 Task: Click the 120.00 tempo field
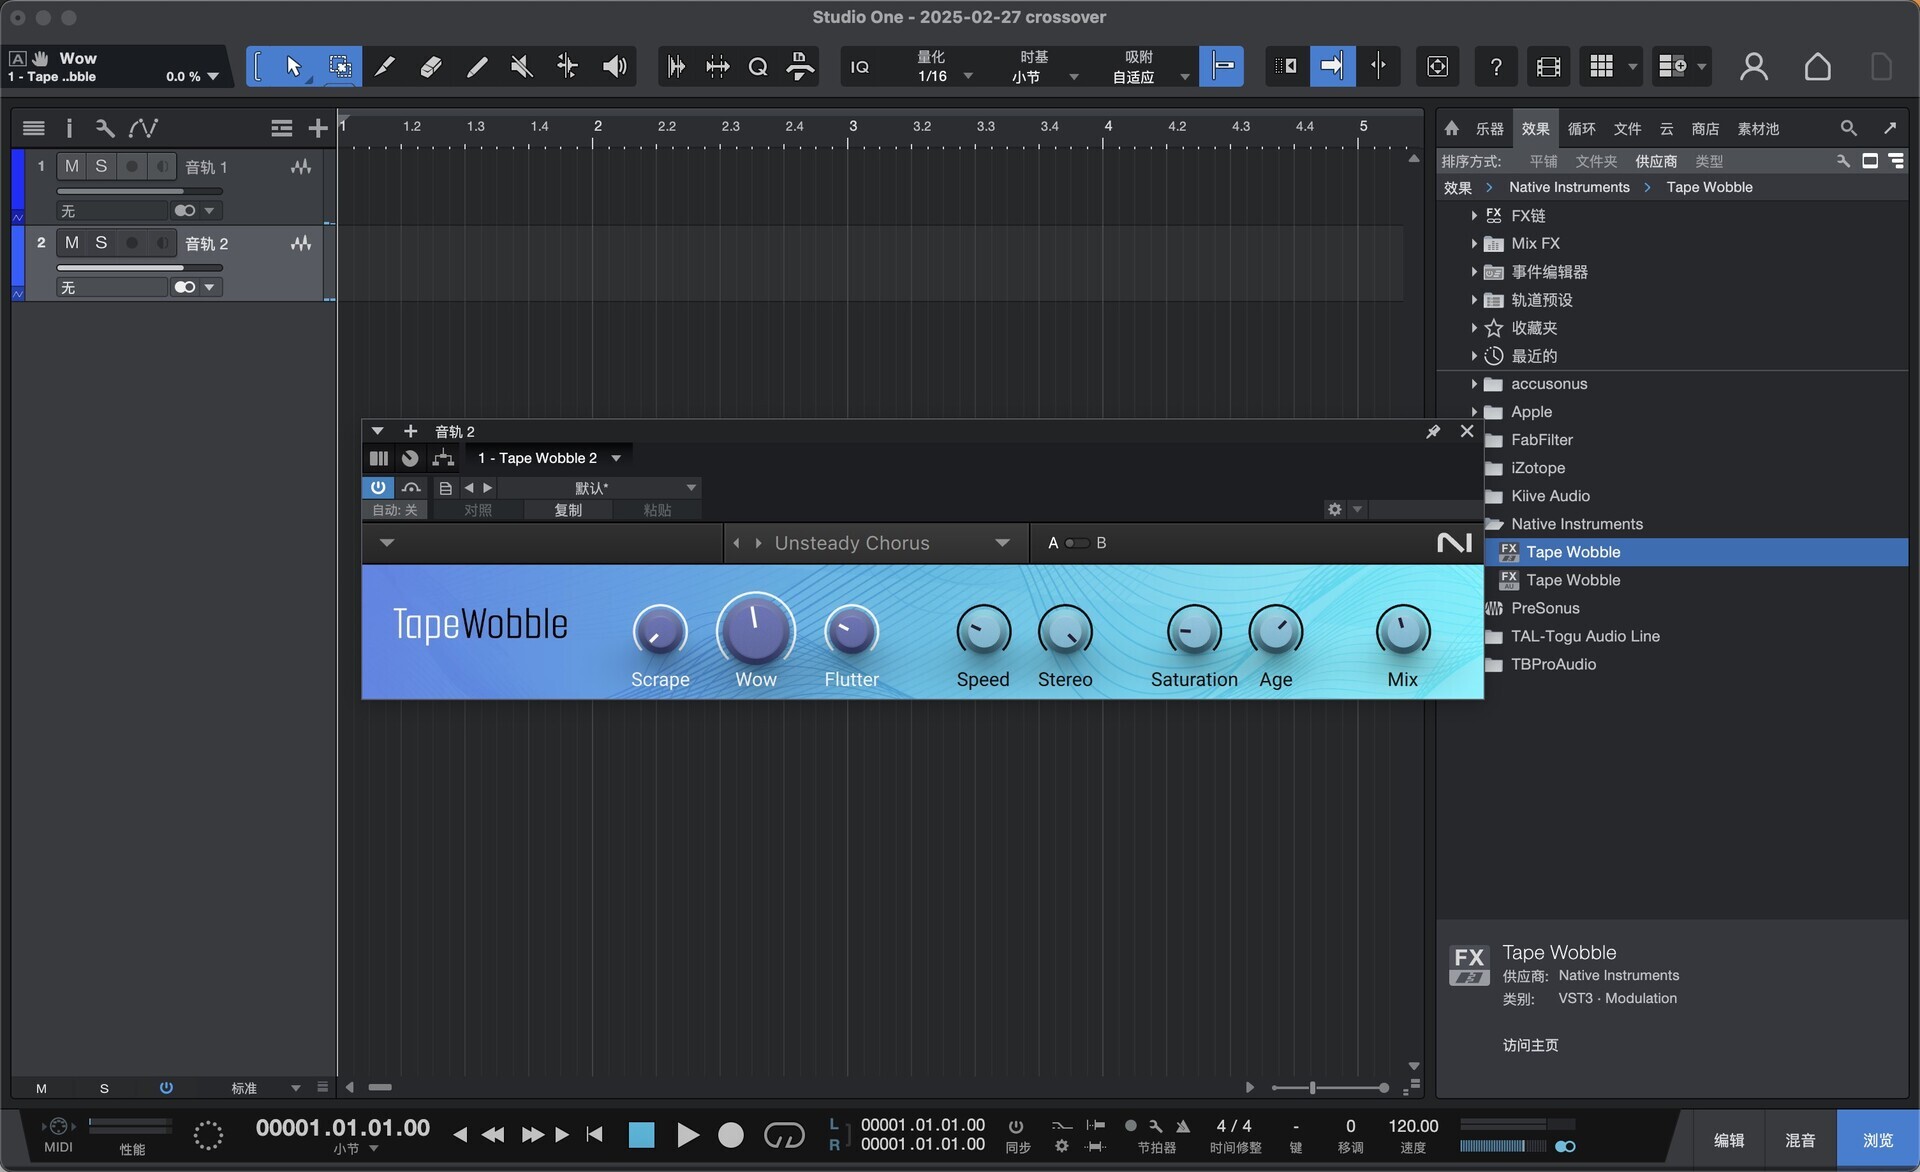pyautogui.click(x=1413, y=1125)
